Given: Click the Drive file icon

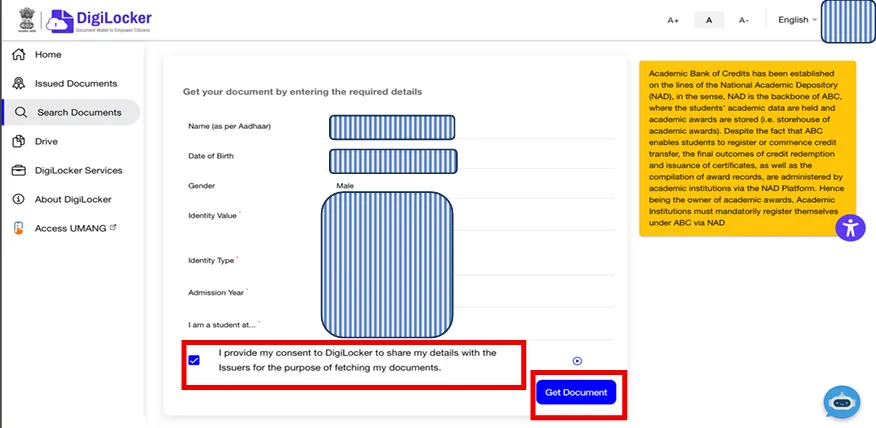Looking at the screenshot, I should tap(18, 142).
